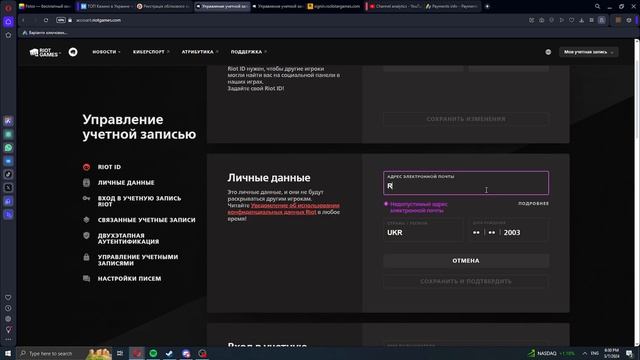Click the heart bookmark icon in toolbar
640x360 pixels.
tap(571, 20)
